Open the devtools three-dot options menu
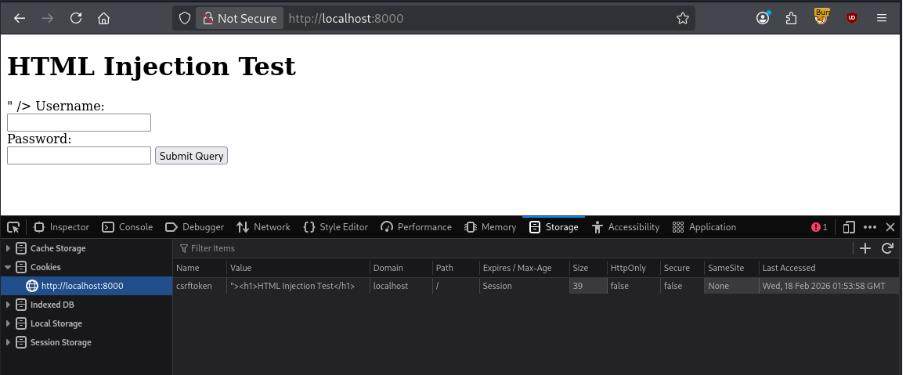 [x=870, y=227]
